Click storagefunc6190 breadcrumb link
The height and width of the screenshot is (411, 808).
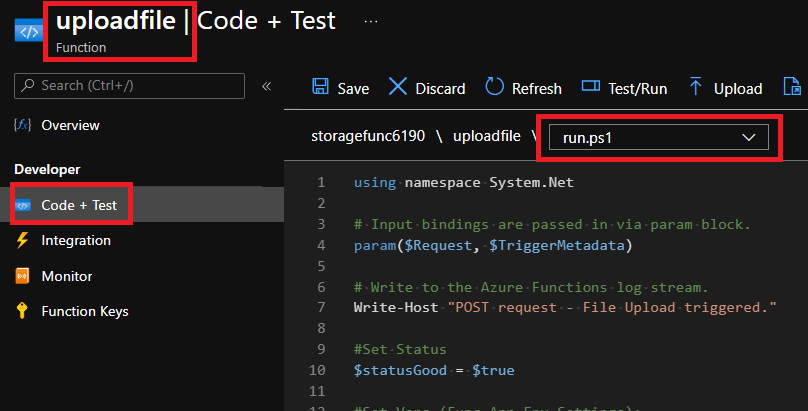tap(368, 136)
